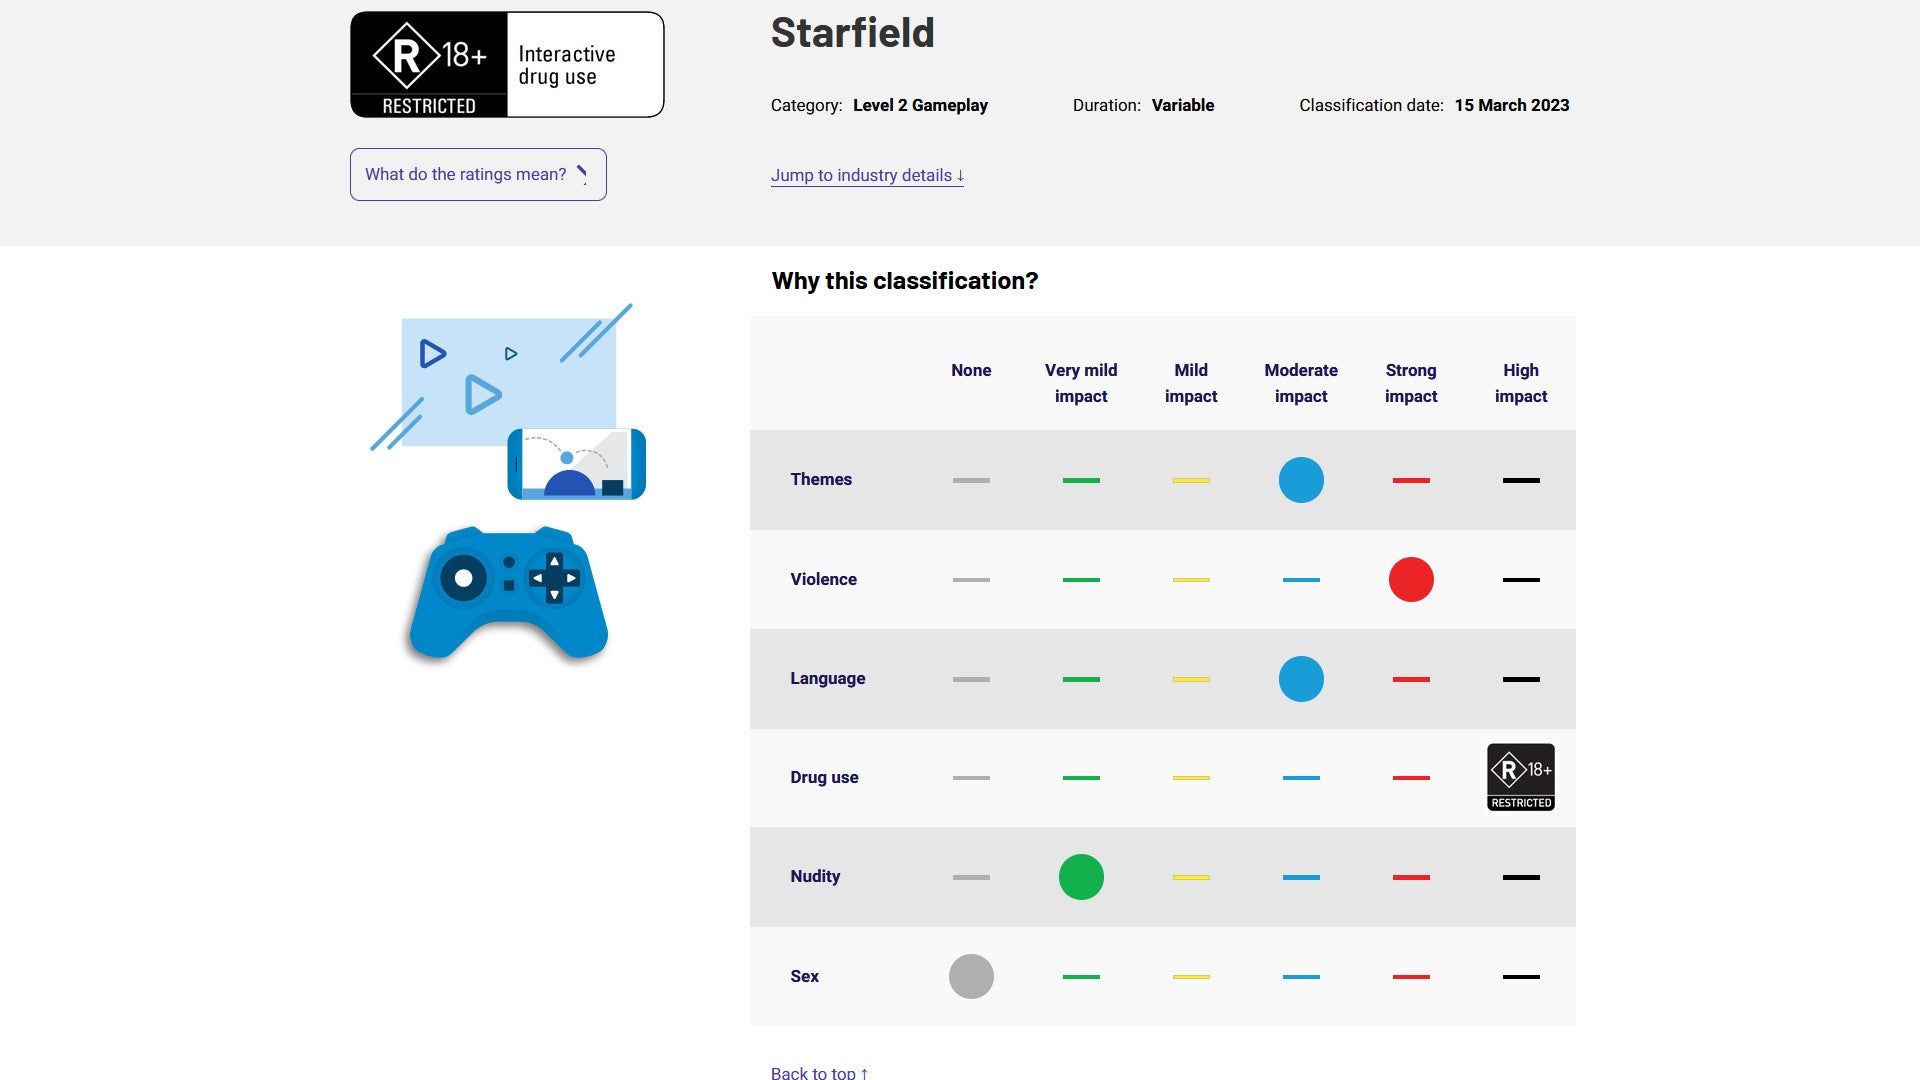Viewport: 1920px width, 1080px height.
Task: Click the 'Violence' row label
Action: click(823, 579)
